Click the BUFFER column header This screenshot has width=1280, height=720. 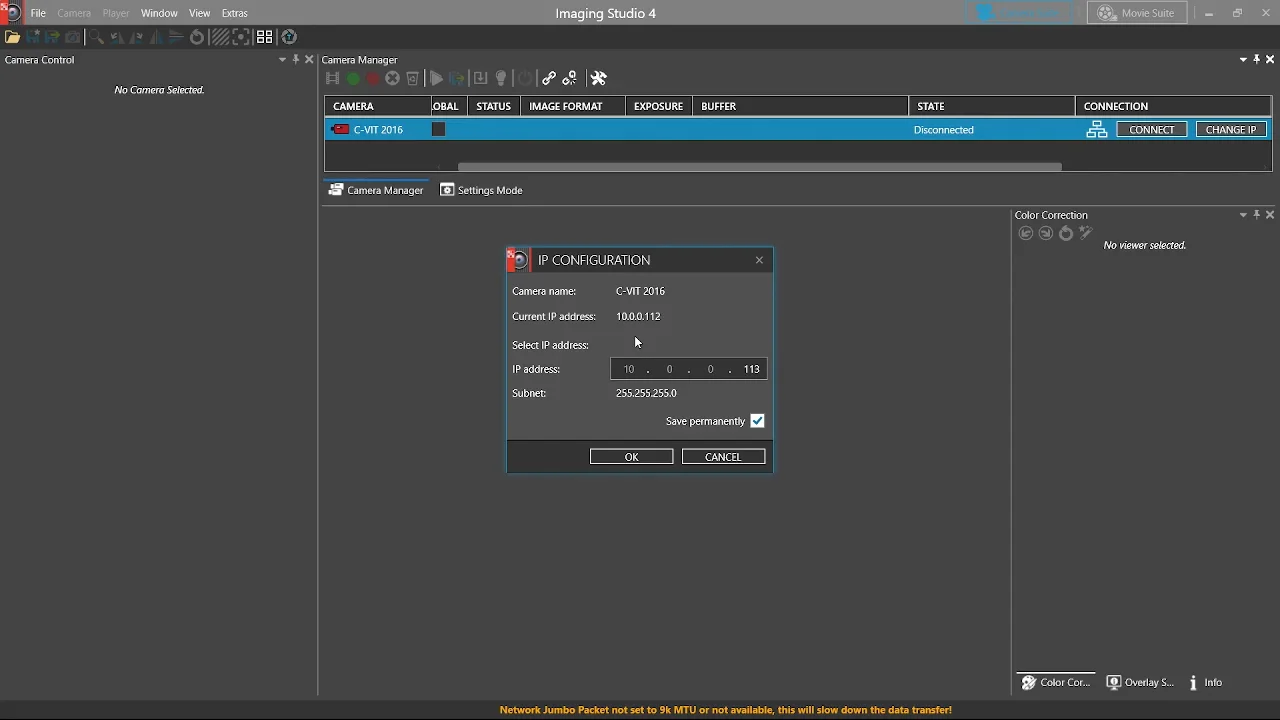click(800, 106)
